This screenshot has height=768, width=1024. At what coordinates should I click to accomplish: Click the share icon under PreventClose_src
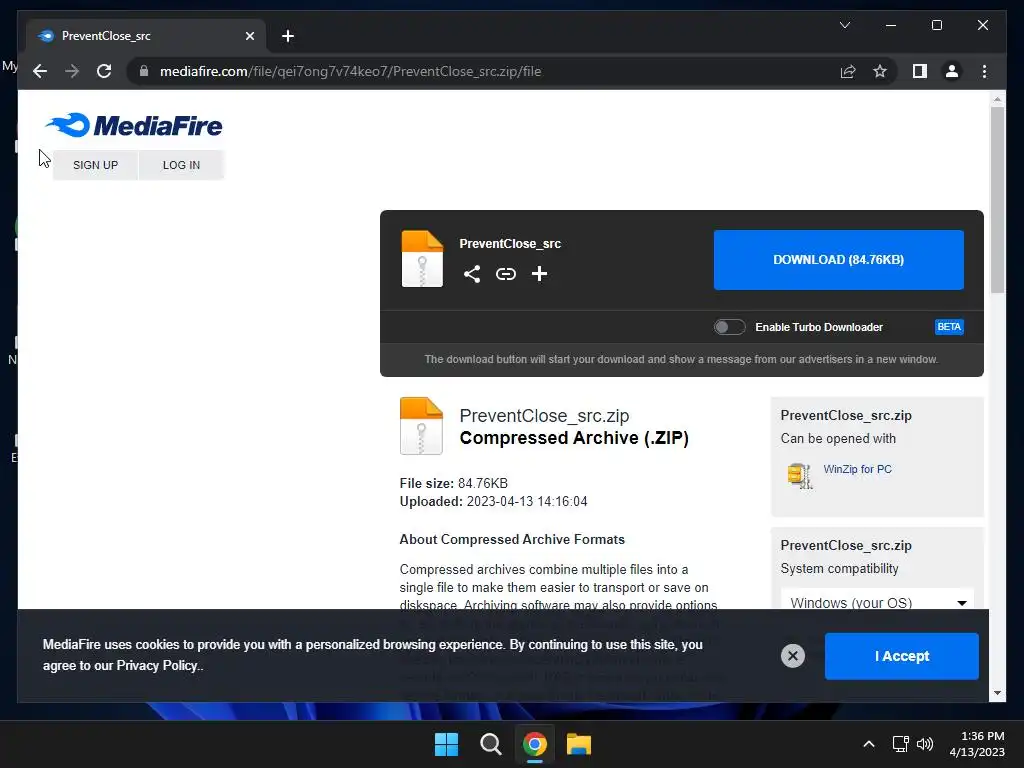tap(472, 274)
